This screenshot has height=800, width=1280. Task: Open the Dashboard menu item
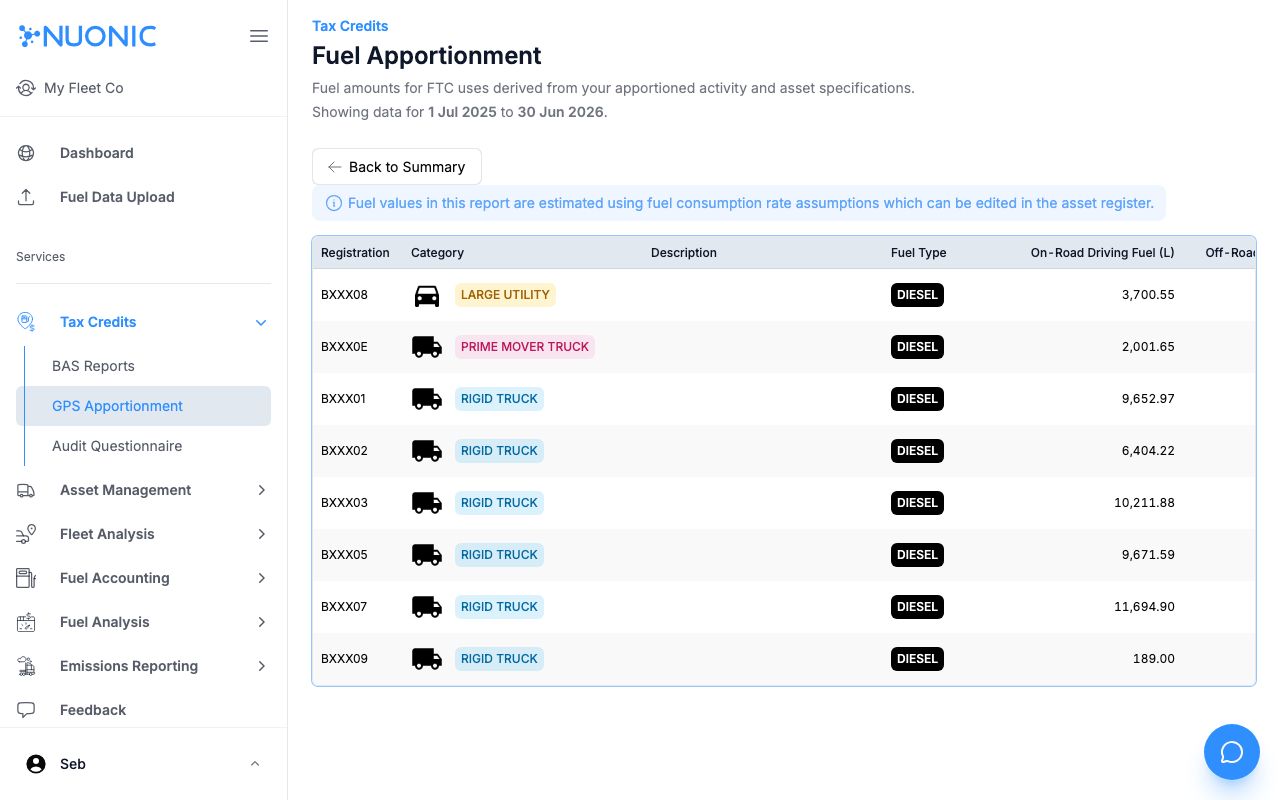[x=143, y=153]
